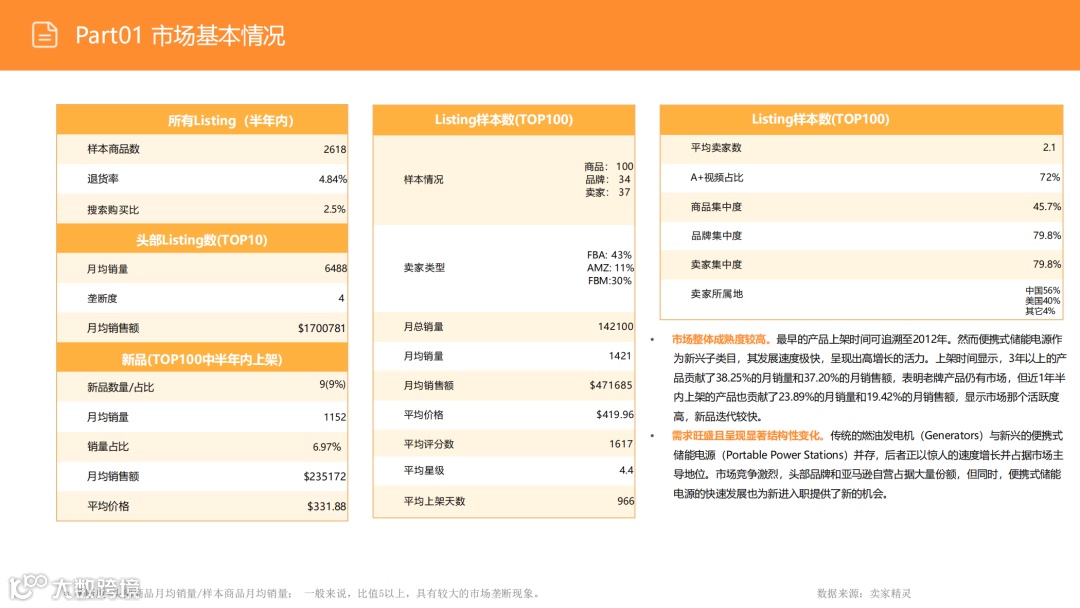Click the 垄断度 row label
This screenshot has height=608, width=1080.
pos(102,298)
